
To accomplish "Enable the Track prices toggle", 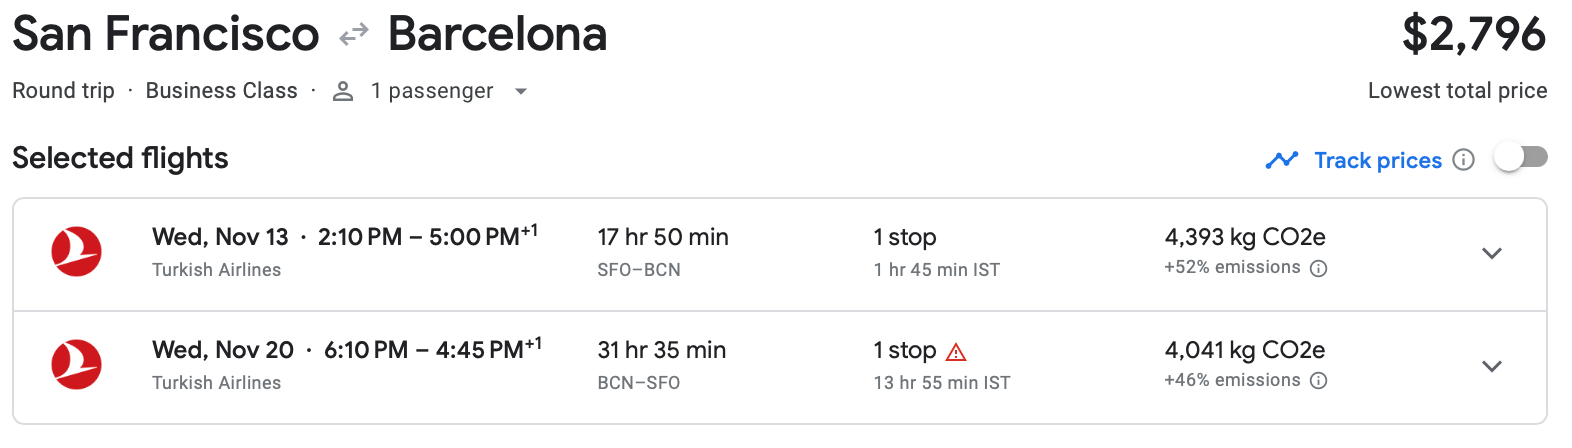I will (1519, 158).
